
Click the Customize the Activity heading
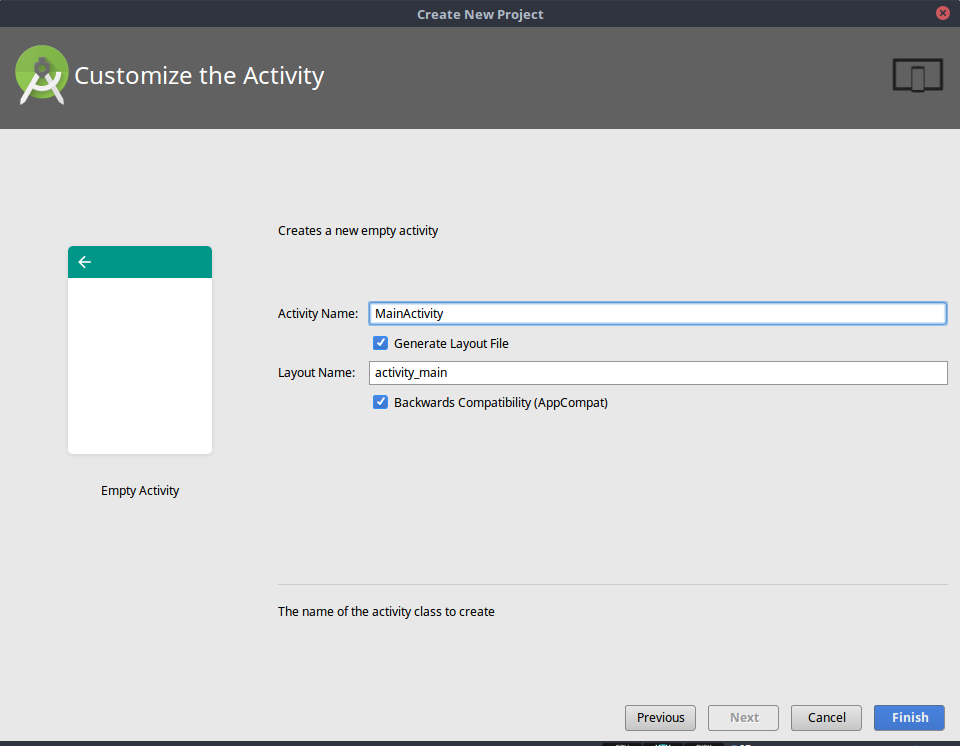point(200,75)
